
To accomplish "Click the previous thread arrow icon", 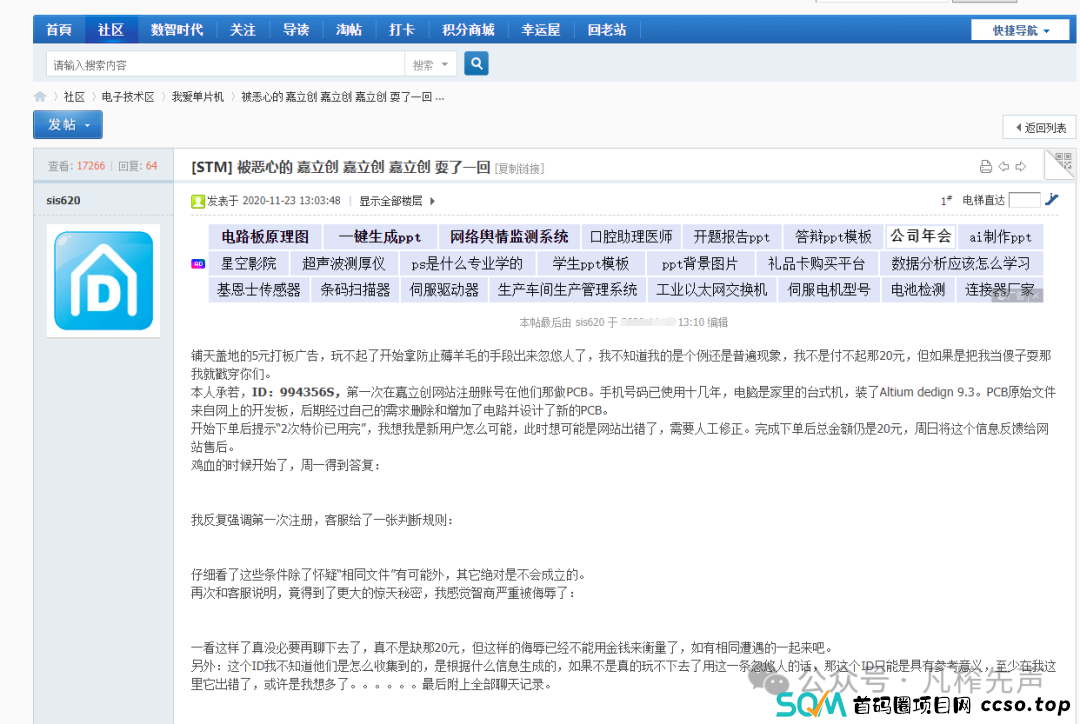I will (1003, 166).
